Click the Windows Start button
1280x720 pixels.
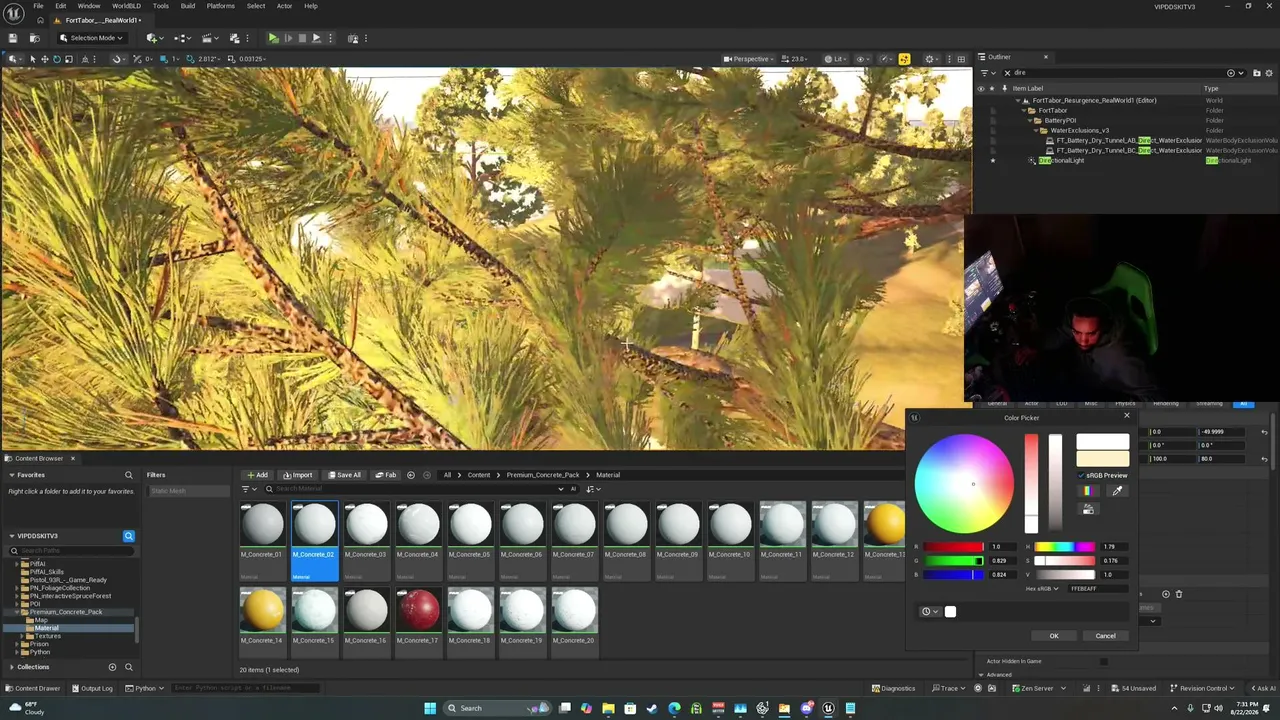tap(430, 708)
